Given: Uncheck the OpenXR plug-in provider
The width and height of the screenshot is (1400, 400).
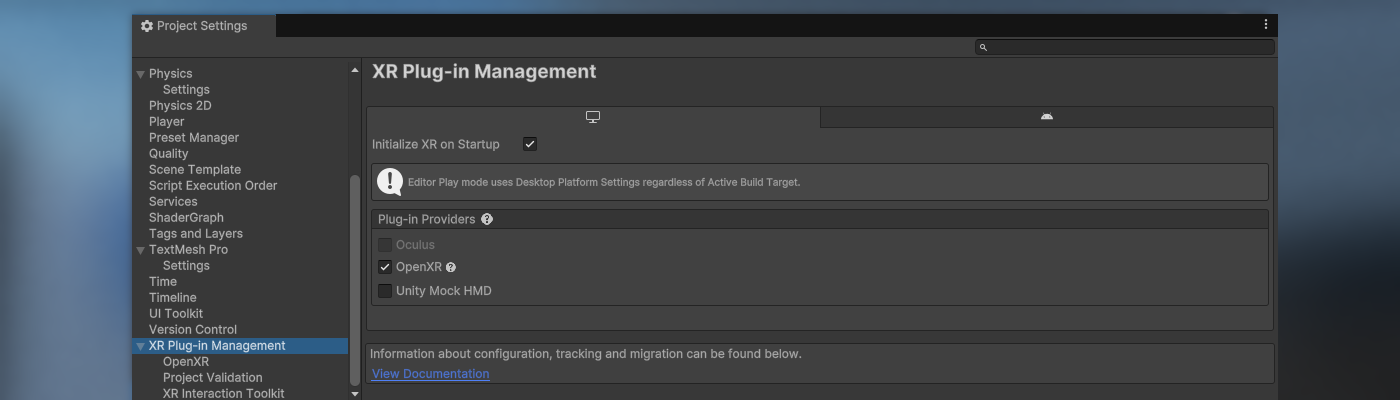Looking at the screenshot, I should pyautogui.click(x=385, y=267).
